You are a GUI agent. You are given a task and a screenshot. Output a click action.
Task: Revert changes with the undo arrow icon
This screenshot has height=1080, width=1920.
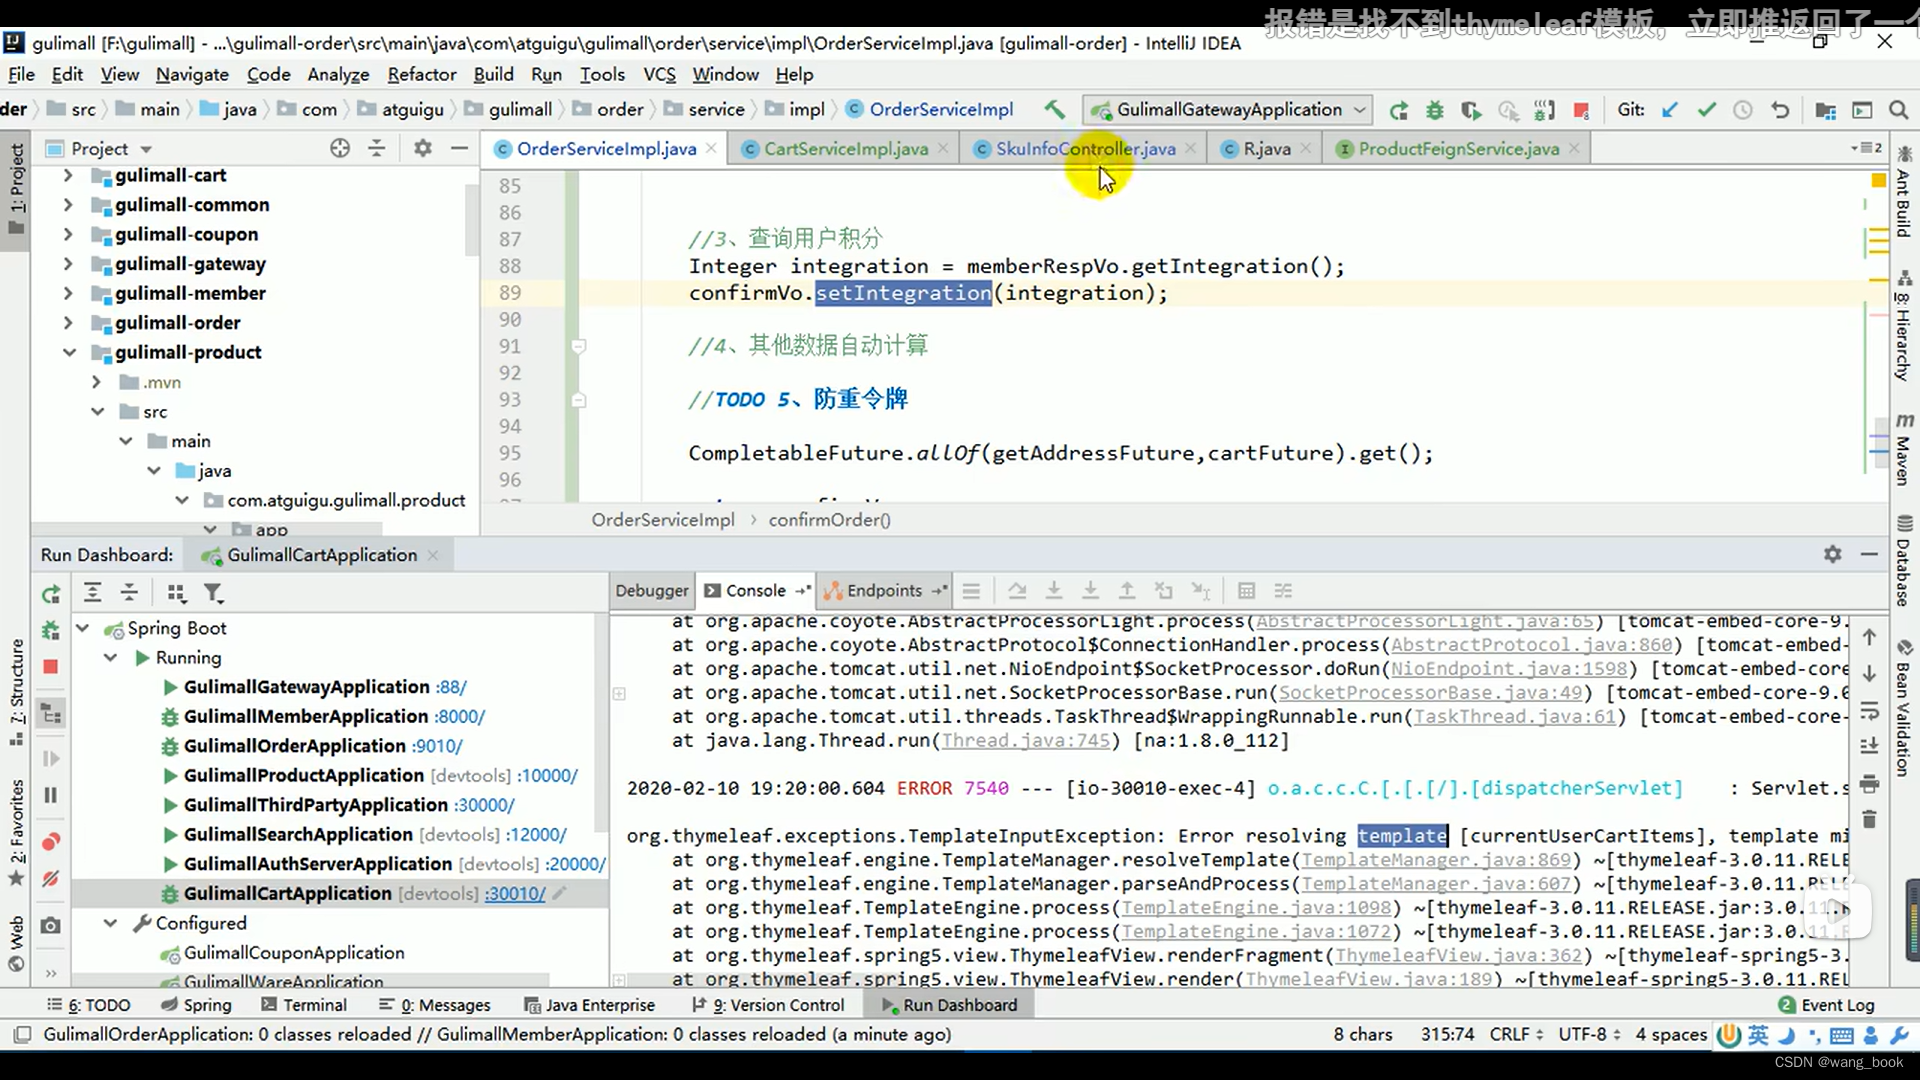pyautogui.click(x=1780, y=110)
